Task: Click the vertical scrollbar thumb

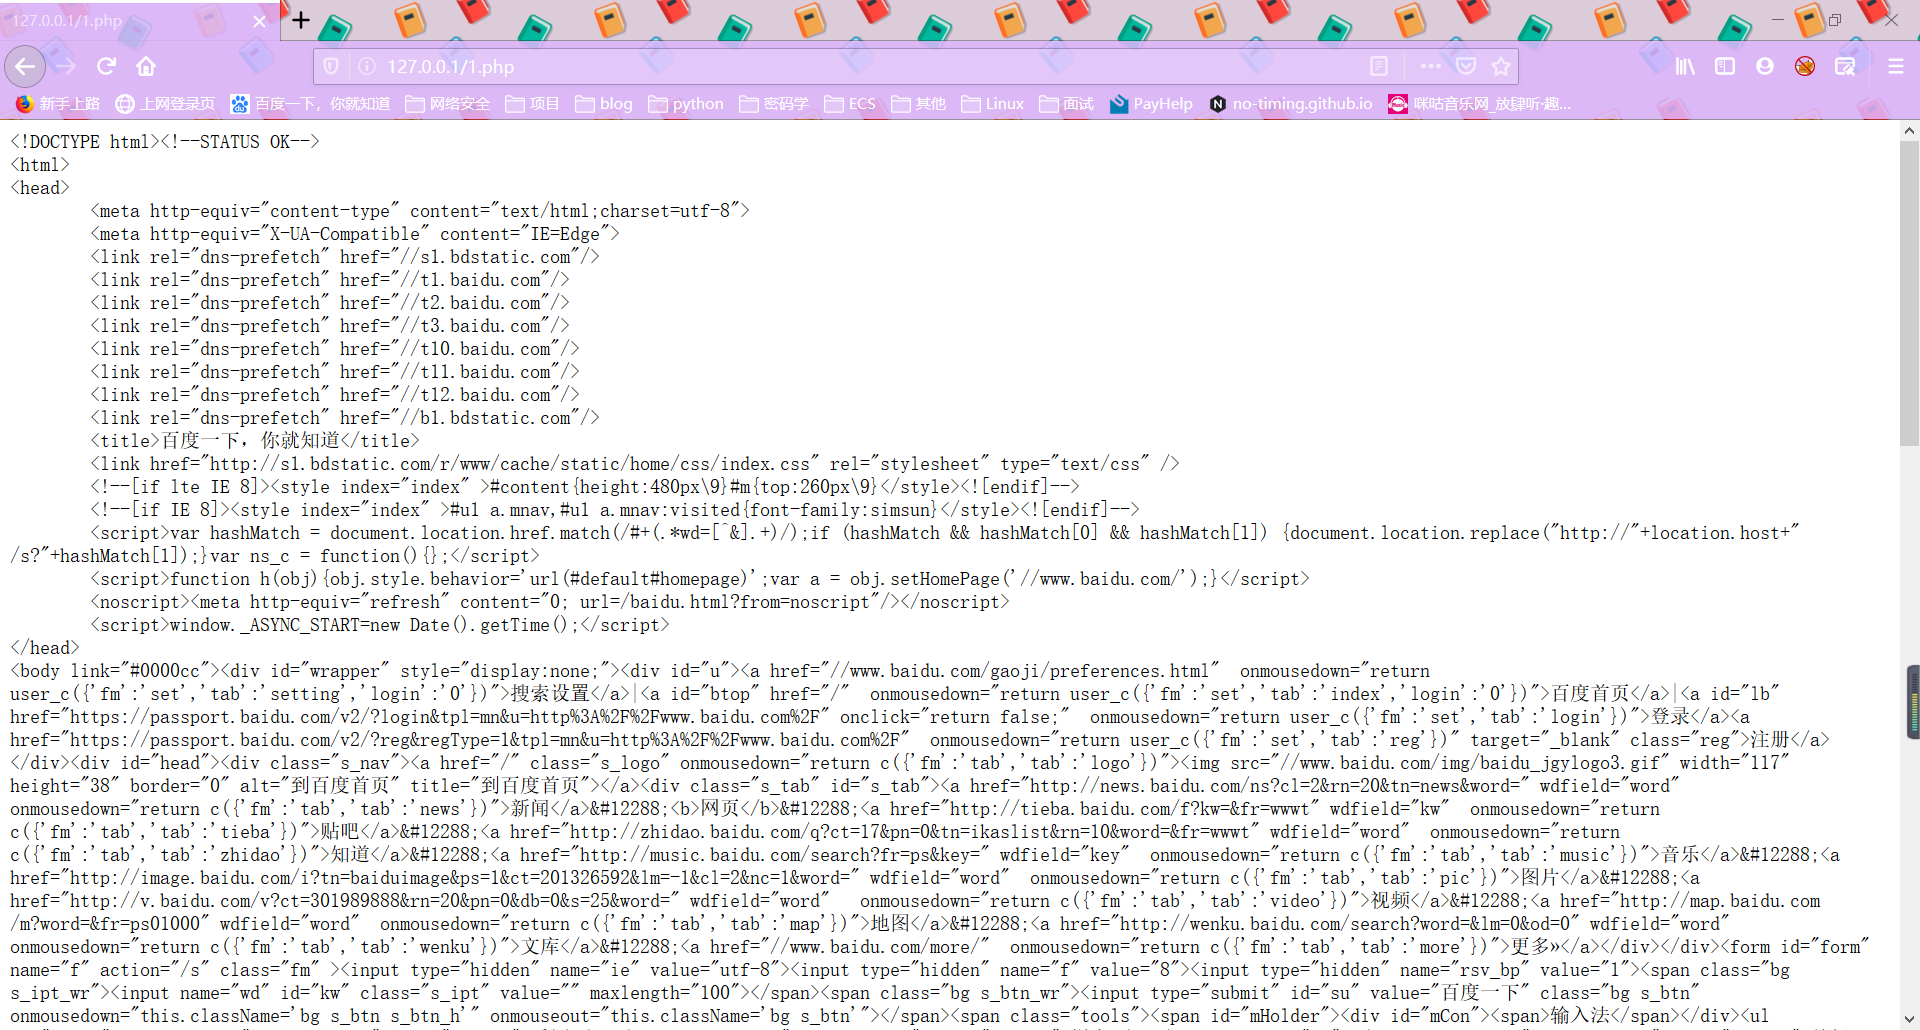Action: 1909,293
